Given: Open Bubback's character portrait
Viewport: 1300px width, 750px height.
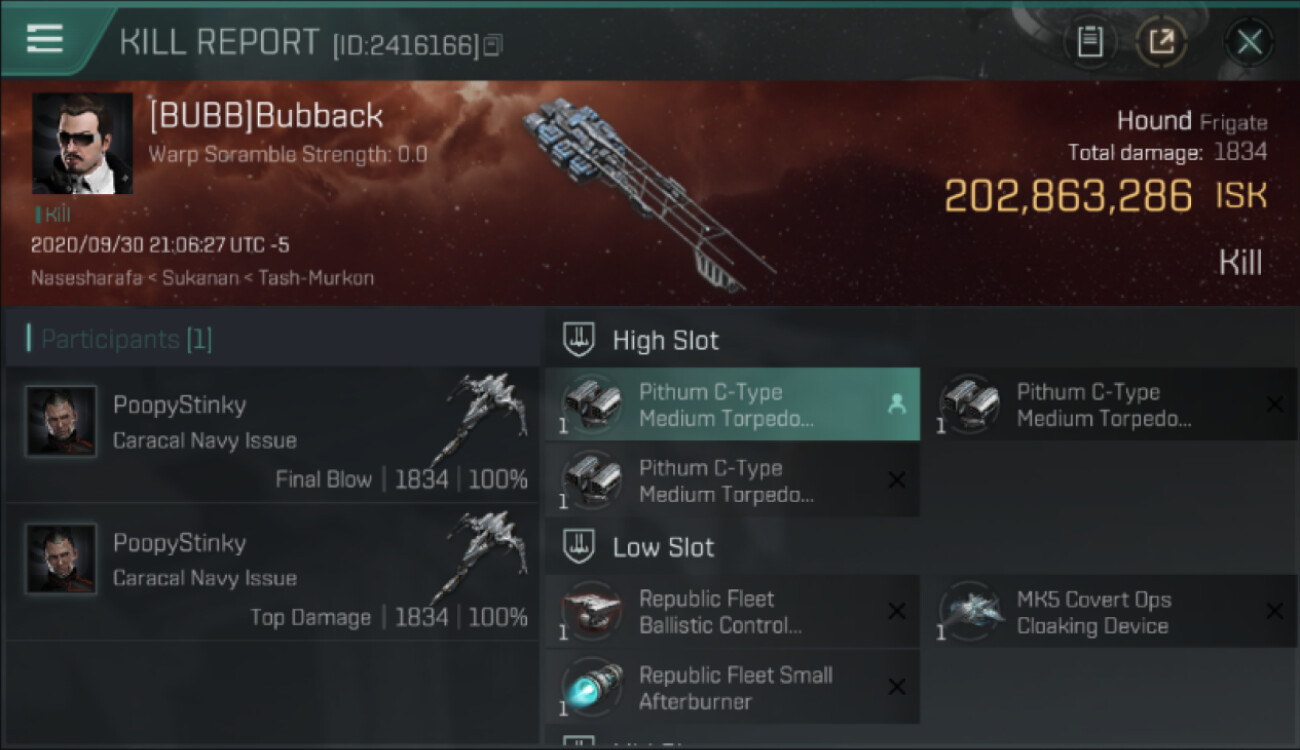Looking at the screenshot, I should pyautogui.click(x=82, y=143).
